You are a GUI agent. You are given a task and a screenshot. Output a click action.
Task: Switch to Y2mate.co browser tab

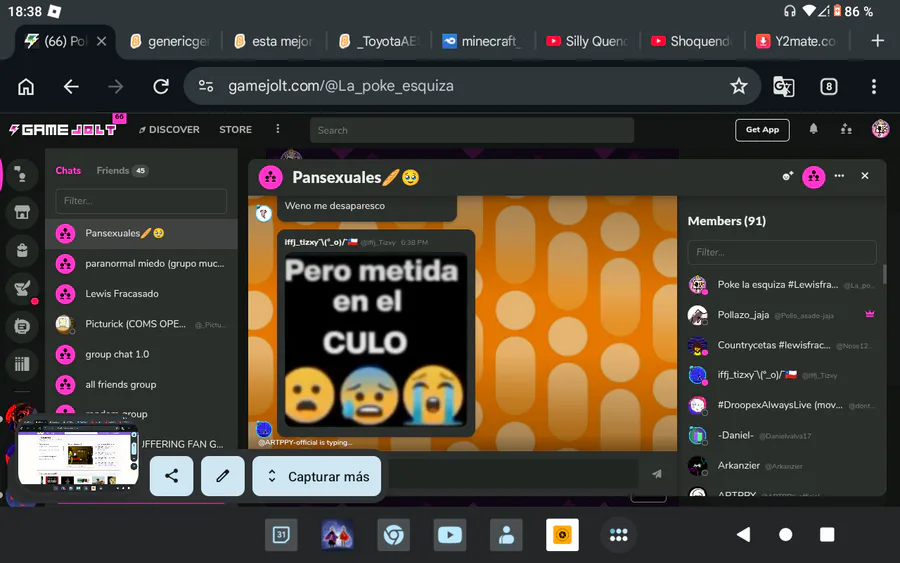point(796,41)
